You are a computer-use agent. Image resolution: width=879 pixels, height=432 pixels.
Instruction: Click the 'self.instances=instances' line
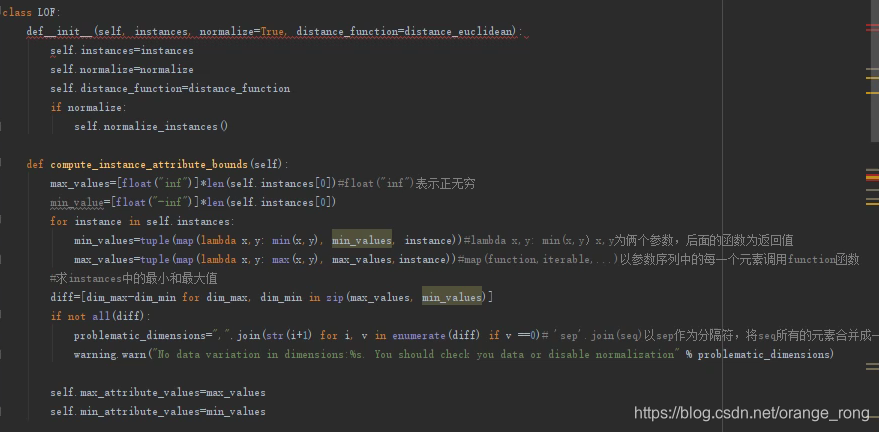[122, 50]
